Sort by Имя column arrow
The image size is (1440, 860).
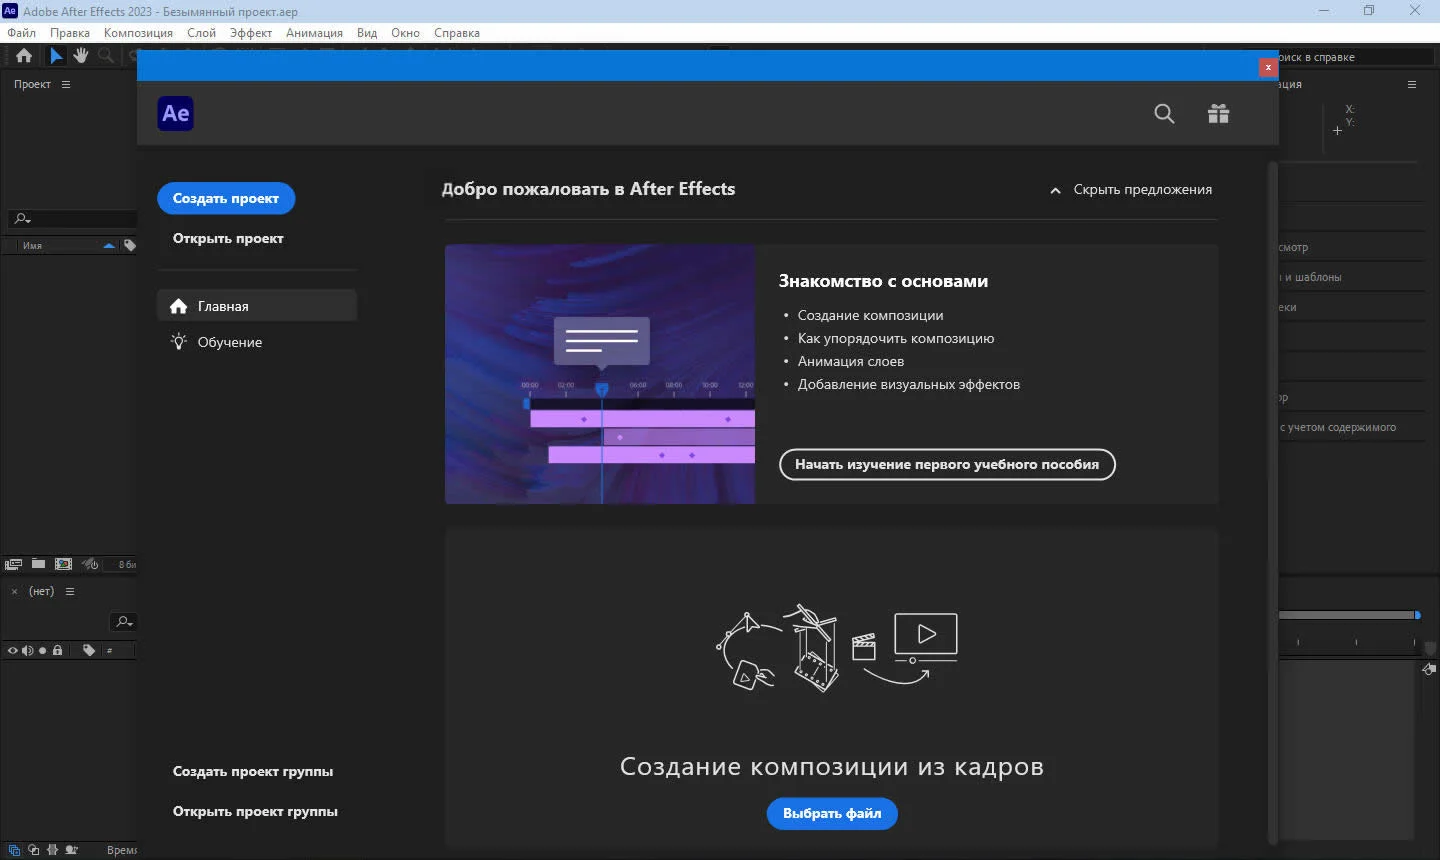tap(109, 245)
